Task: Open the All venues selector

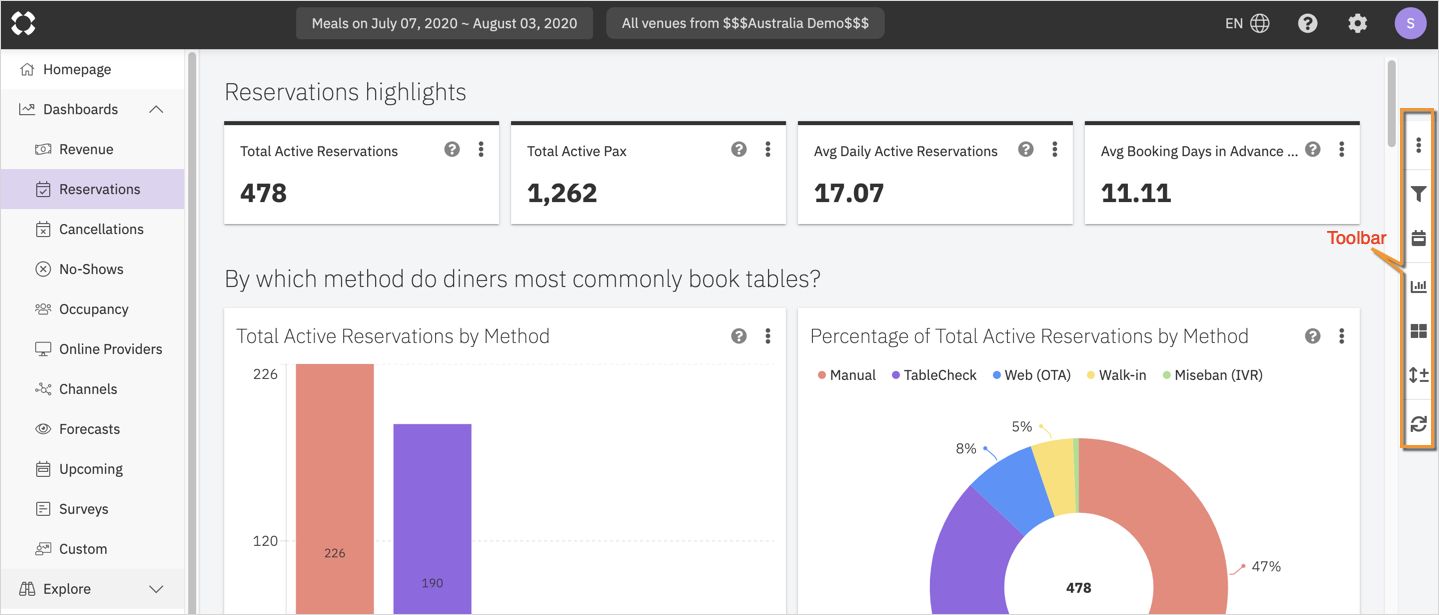Action: click(x=745, y=23)
